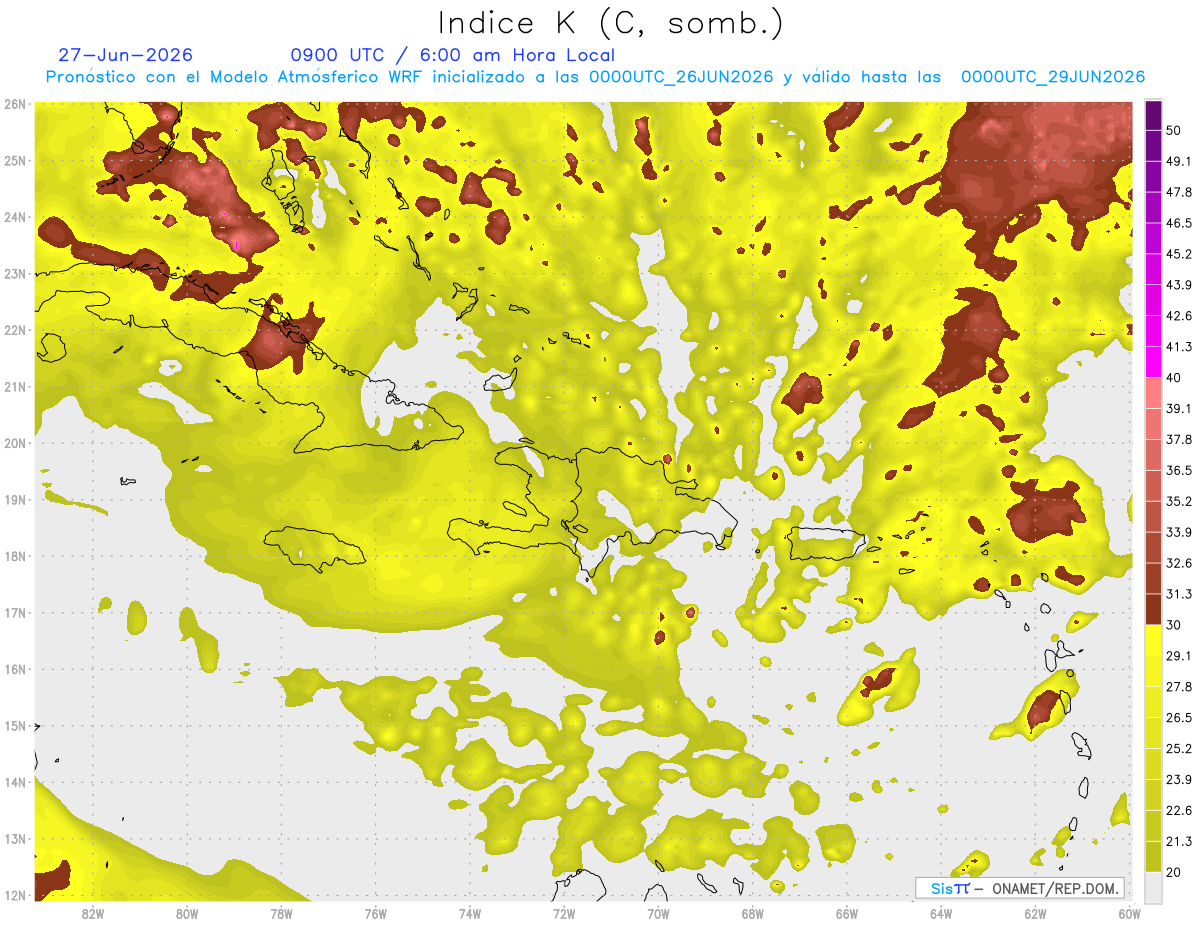Select the 66W longitude label
The image size is (1200, 927).
coord(847,913)
